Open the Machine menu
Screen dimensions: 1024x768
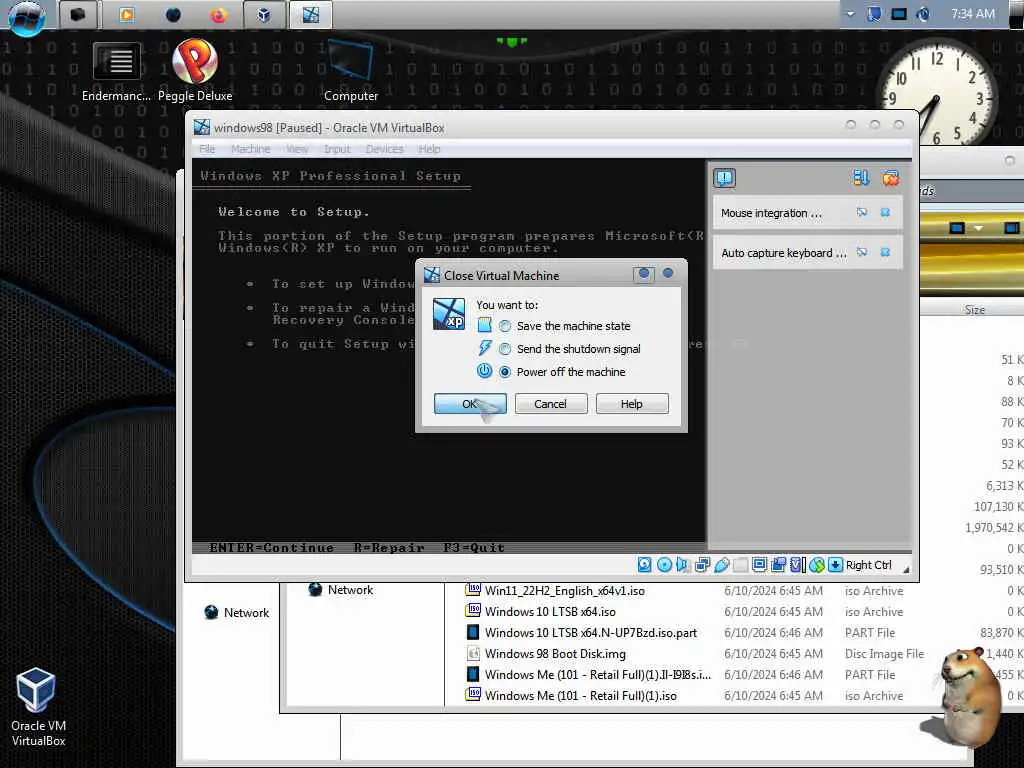click(x=250, y=149)
